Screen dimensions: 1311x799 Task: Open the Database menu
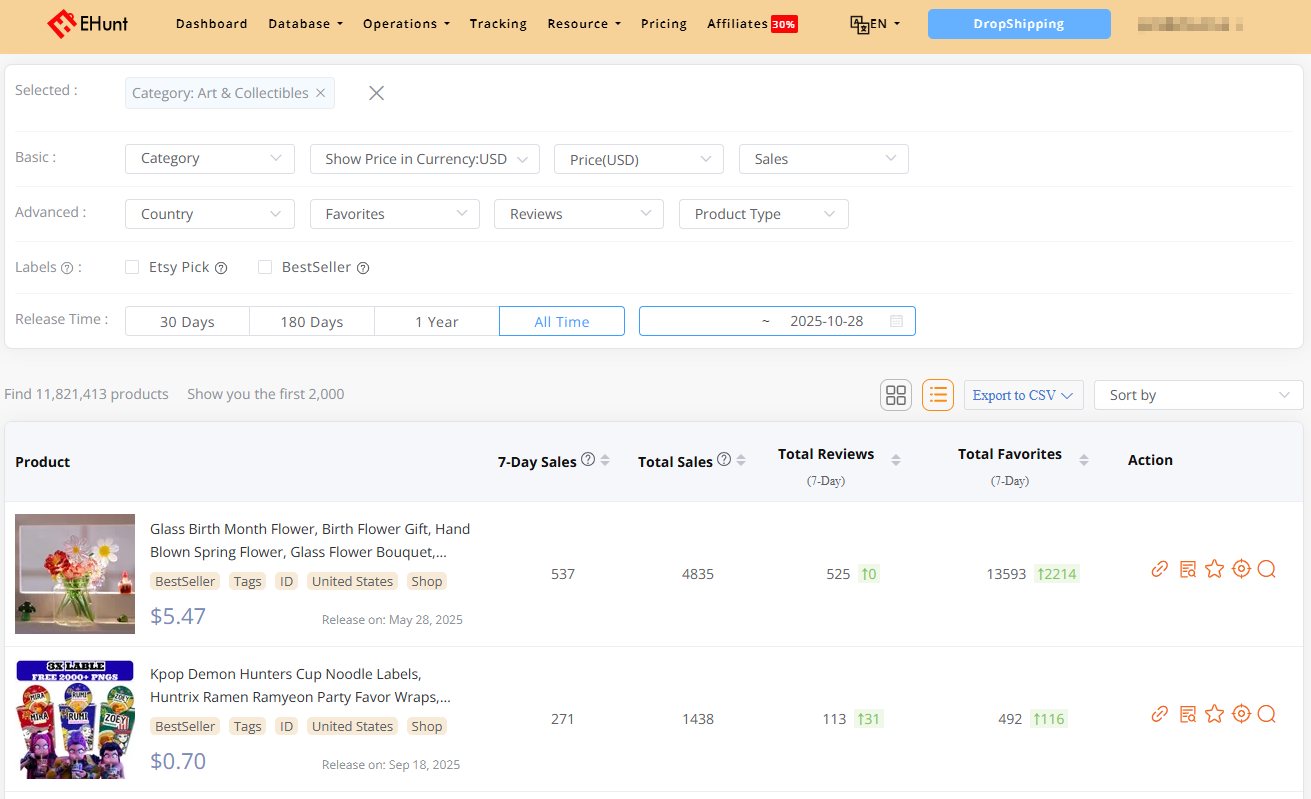coord(305,23)
